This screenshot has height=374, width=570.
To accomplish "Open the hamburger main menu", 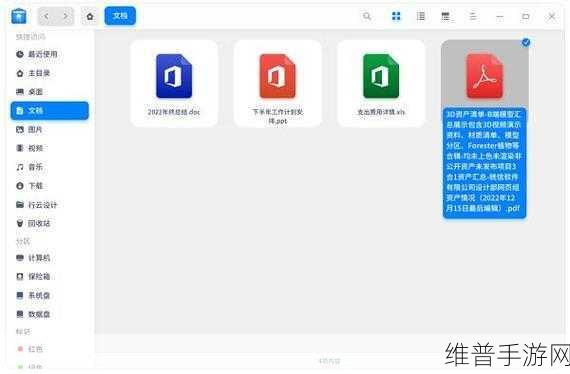I will pos(473,16).
